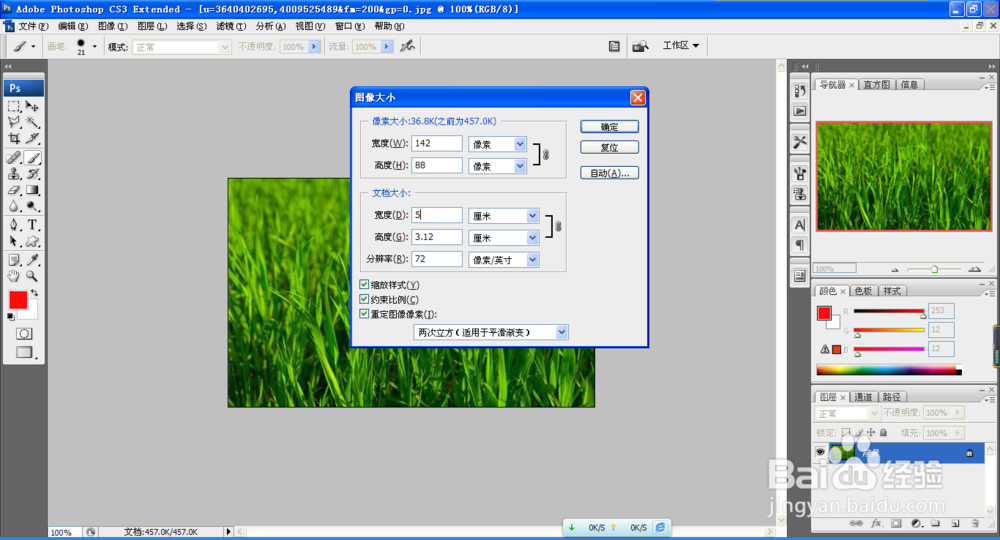Select the Healing Brush tool

13,157
